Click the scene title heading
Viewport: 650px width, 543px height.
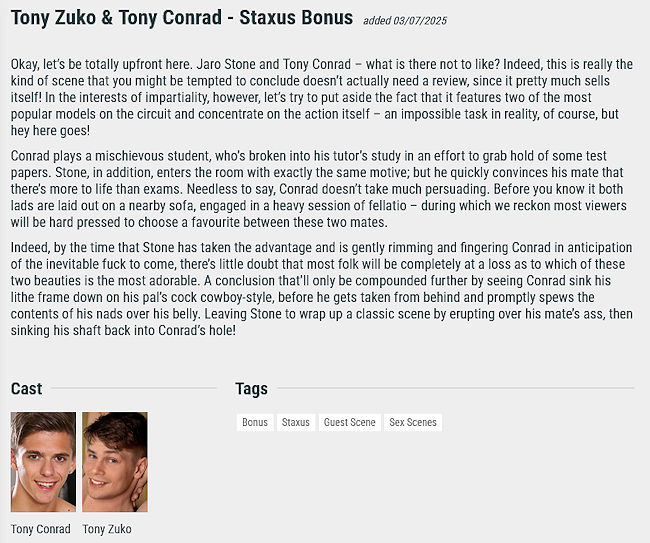[x=182, y=18]
